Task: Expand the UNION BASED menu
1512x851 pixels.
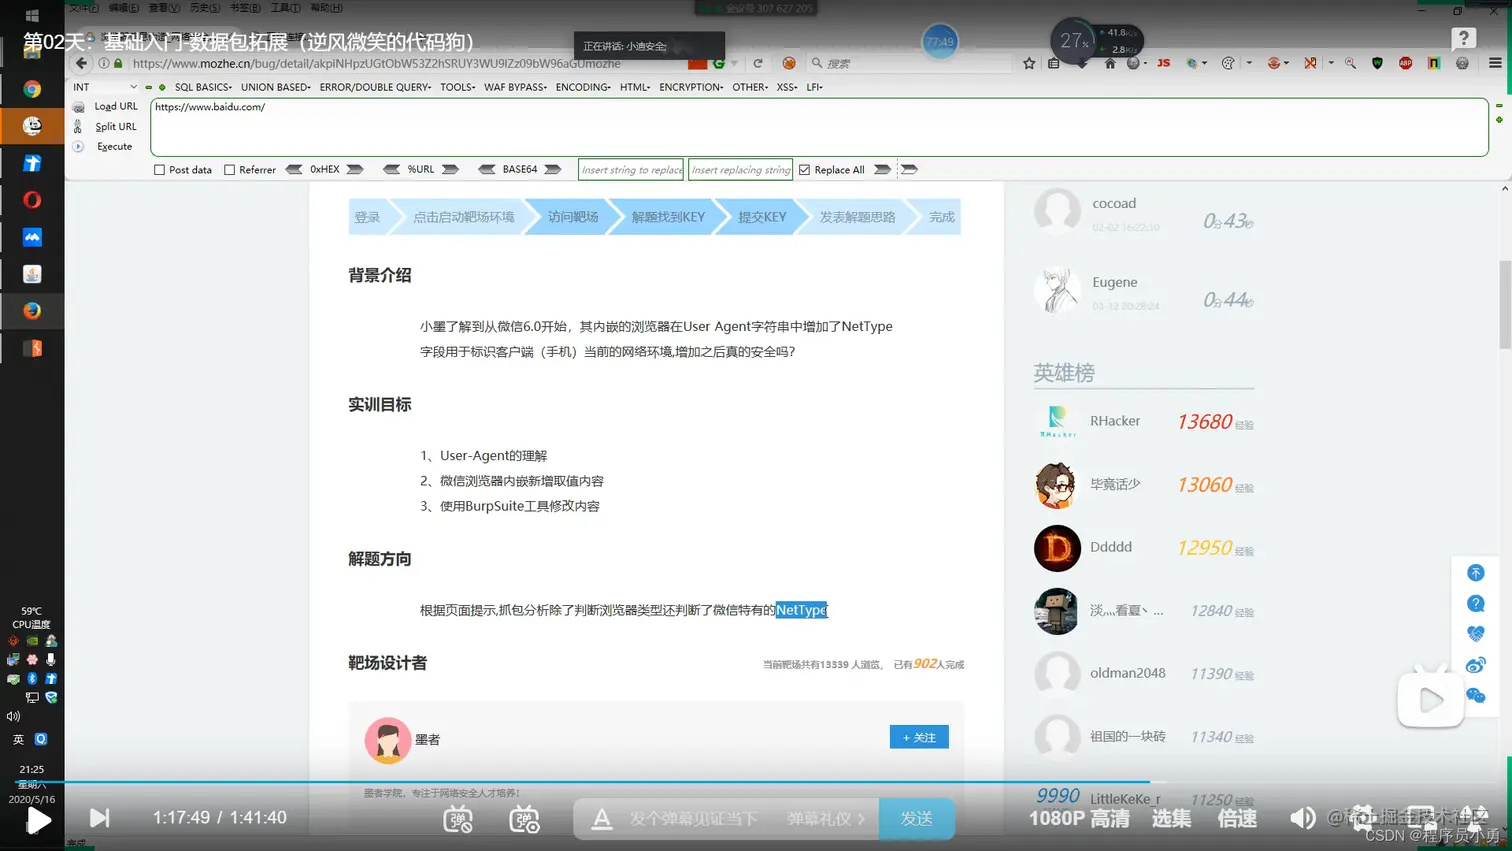Action: [x=276, y=87]
